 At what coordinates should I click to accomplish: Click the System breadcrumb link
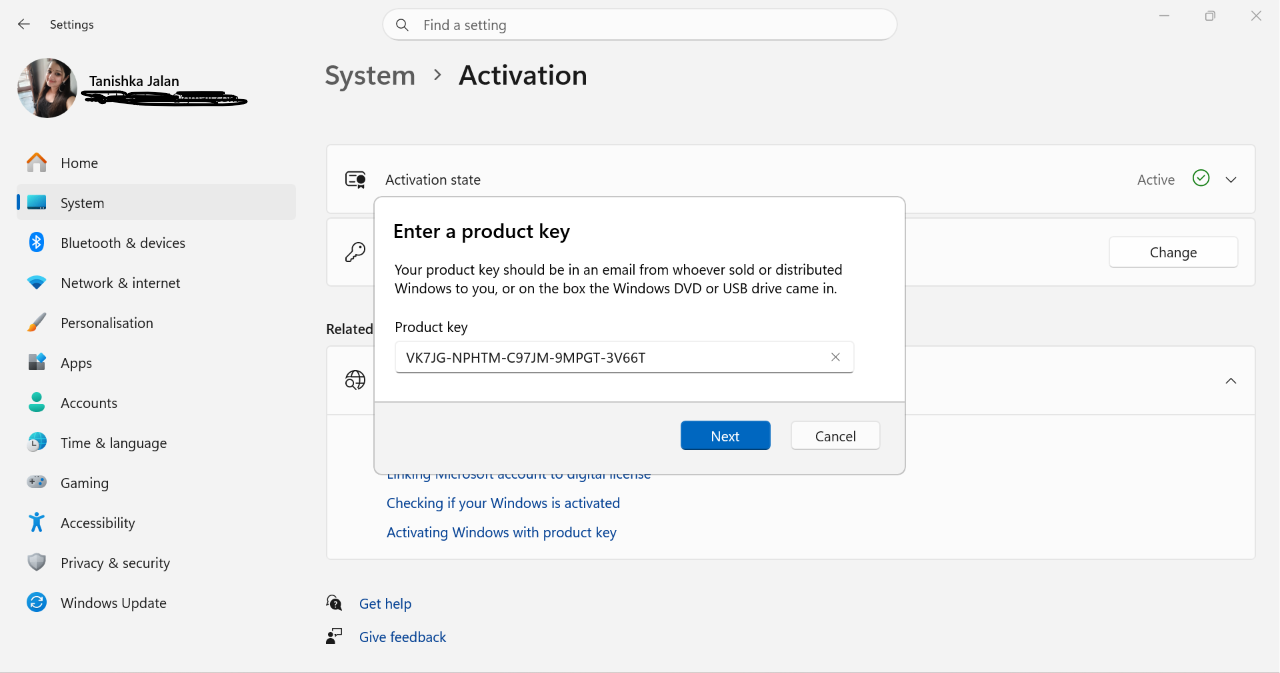(x=370, y=76)
